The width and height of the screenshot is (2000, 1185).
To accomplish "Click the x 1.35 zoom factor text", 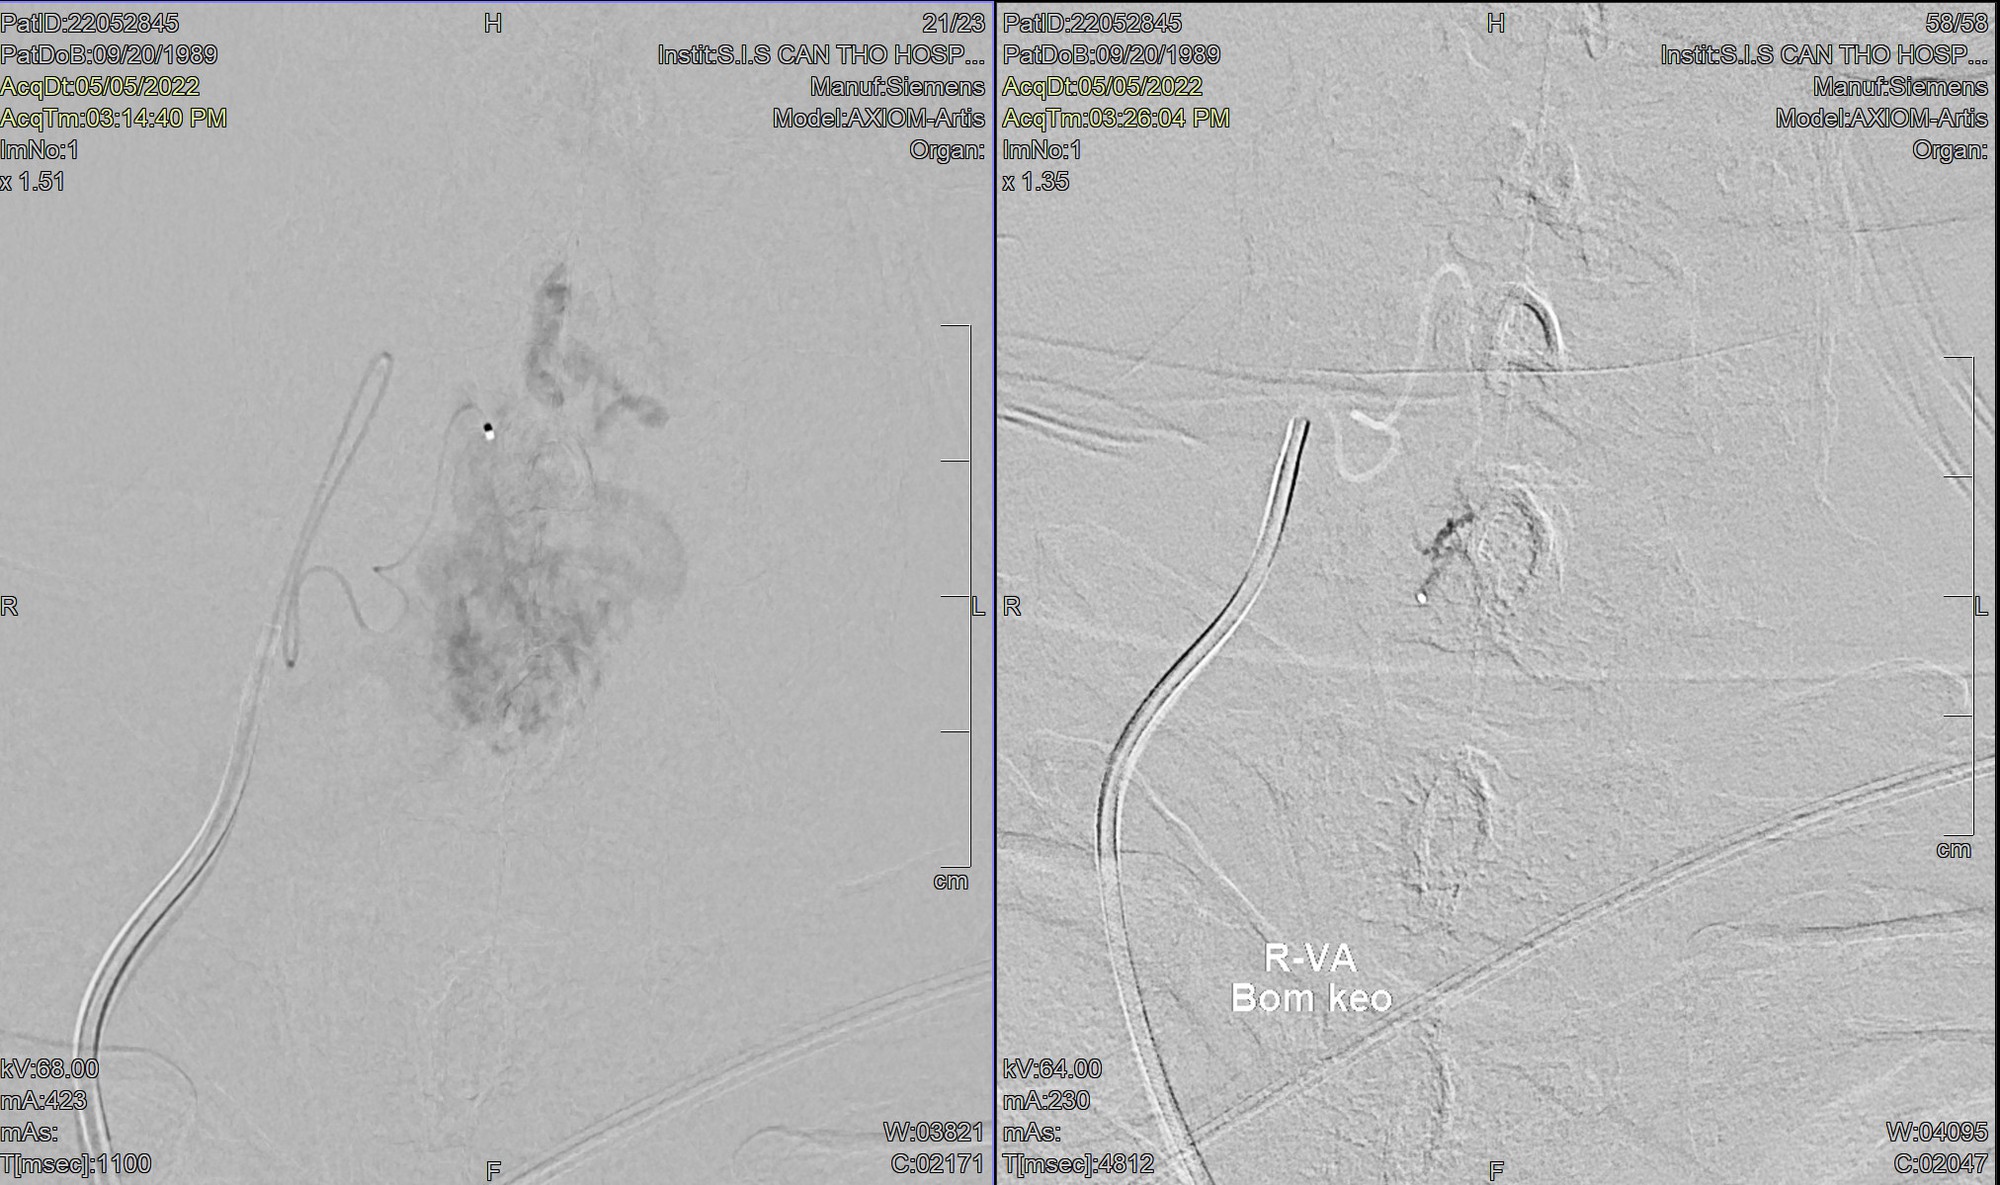I will click(1036, 182).
